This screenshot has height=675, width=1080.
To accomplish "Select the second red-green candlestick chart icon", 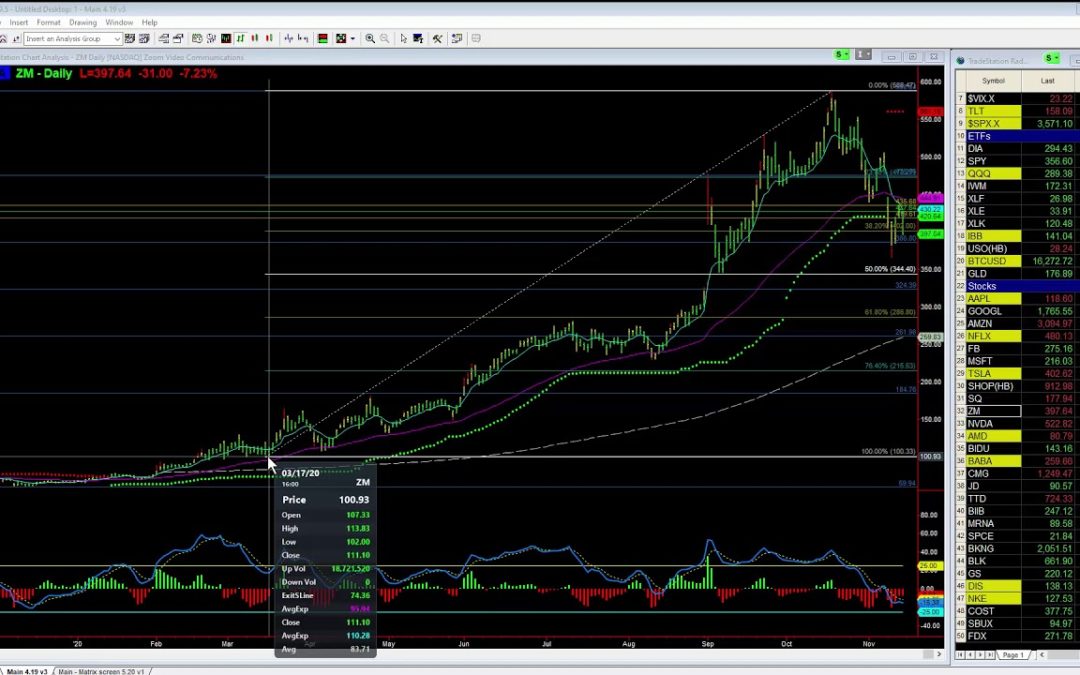I will point(269,39).
